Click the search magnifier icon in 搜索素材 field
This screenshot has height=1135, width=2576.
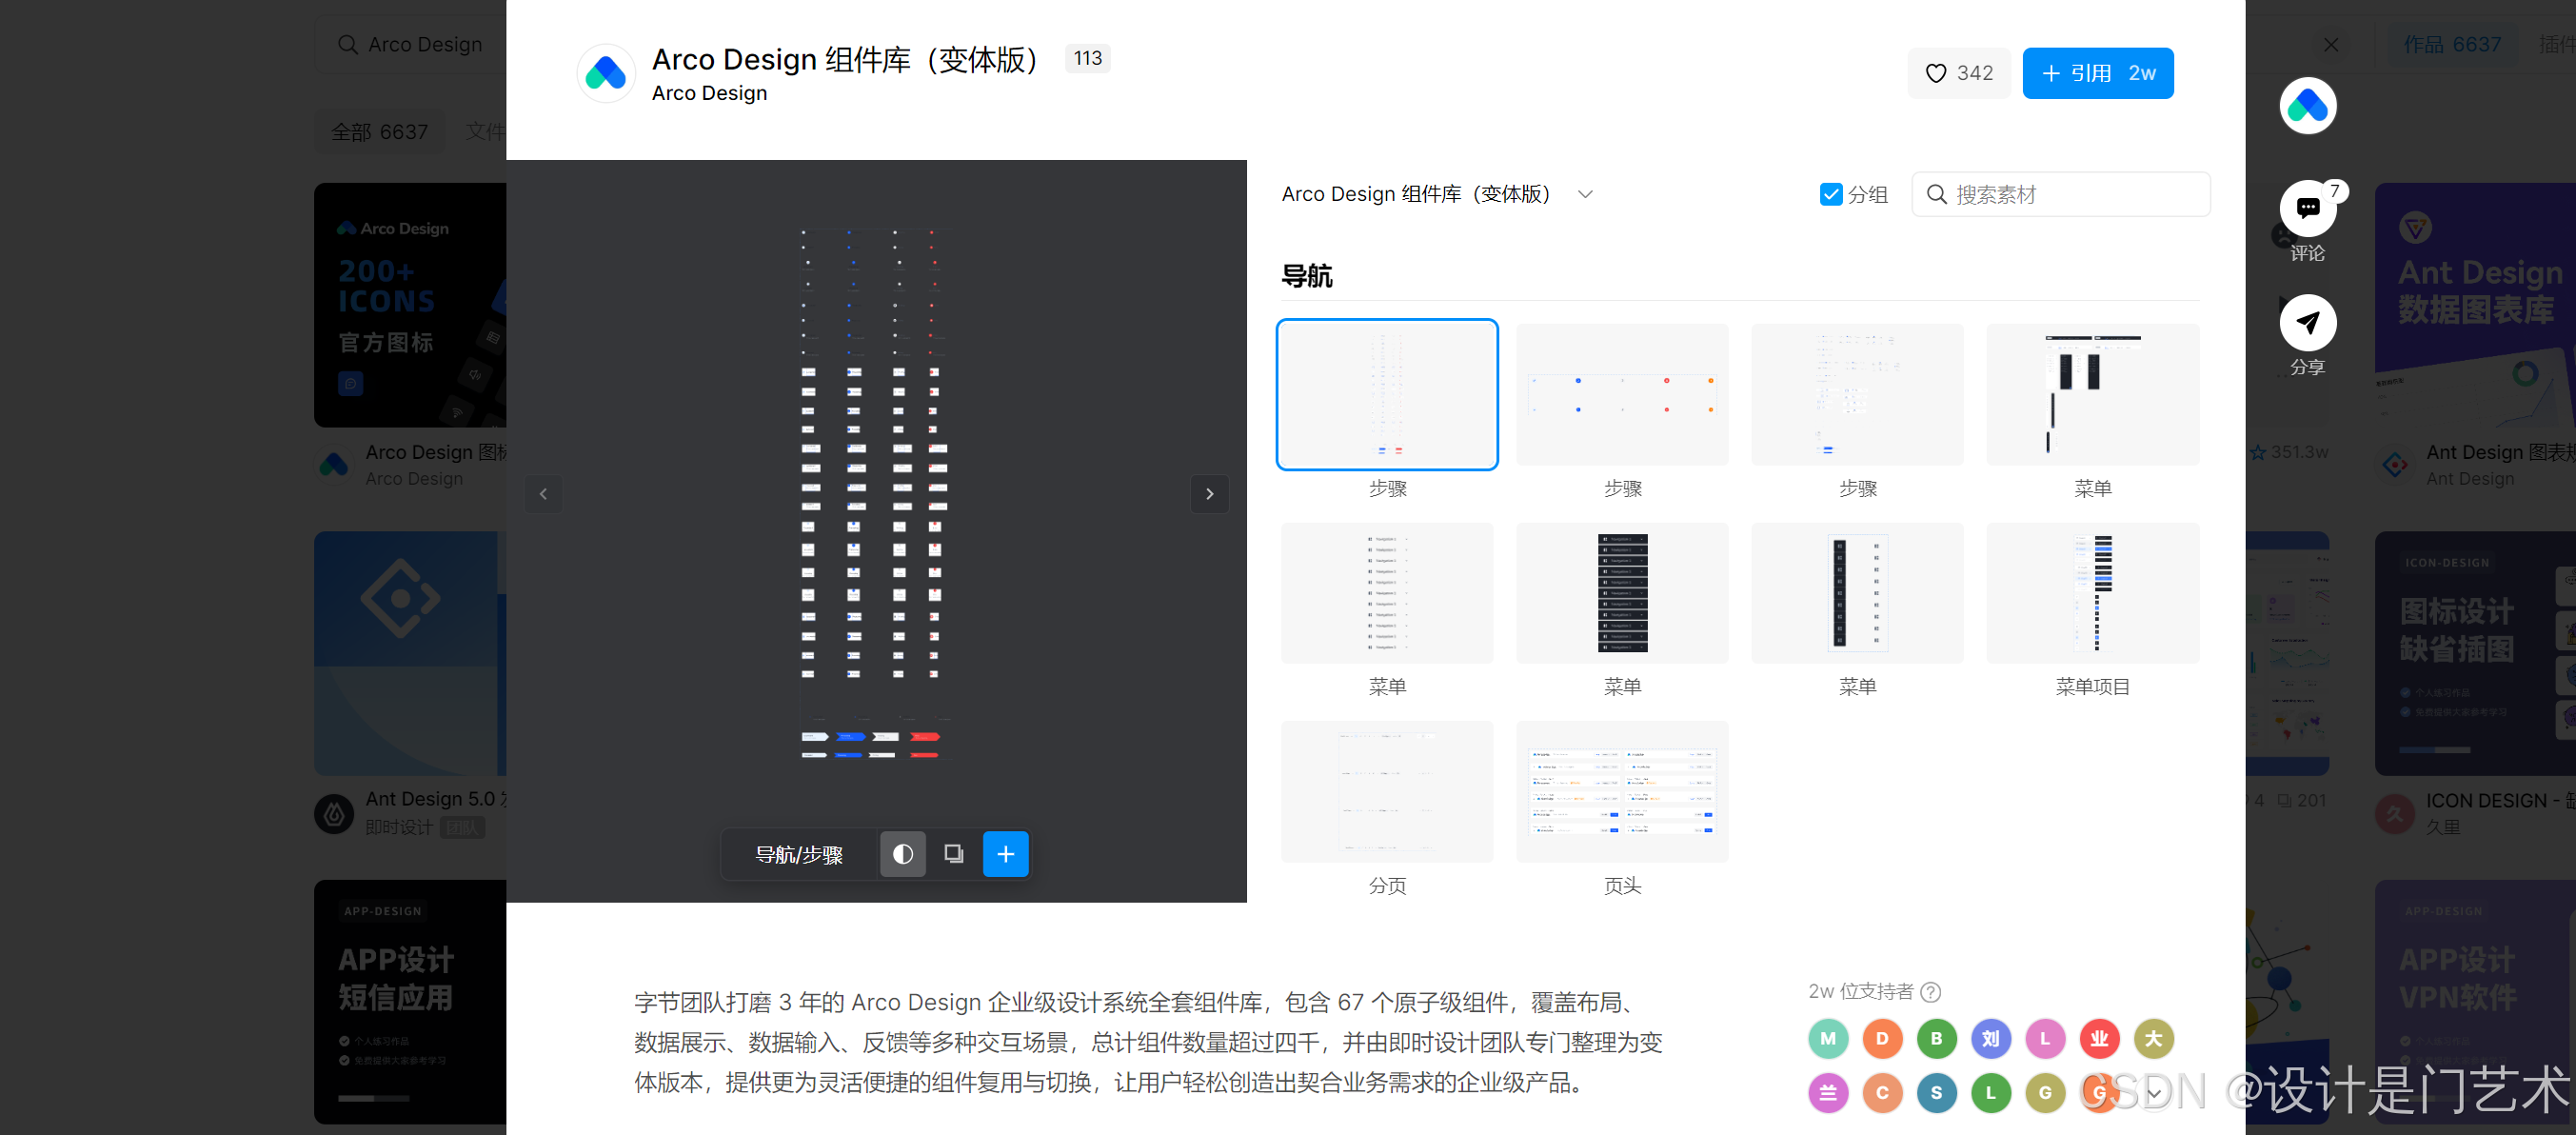pyautogui.click(x=1937, y=194)
